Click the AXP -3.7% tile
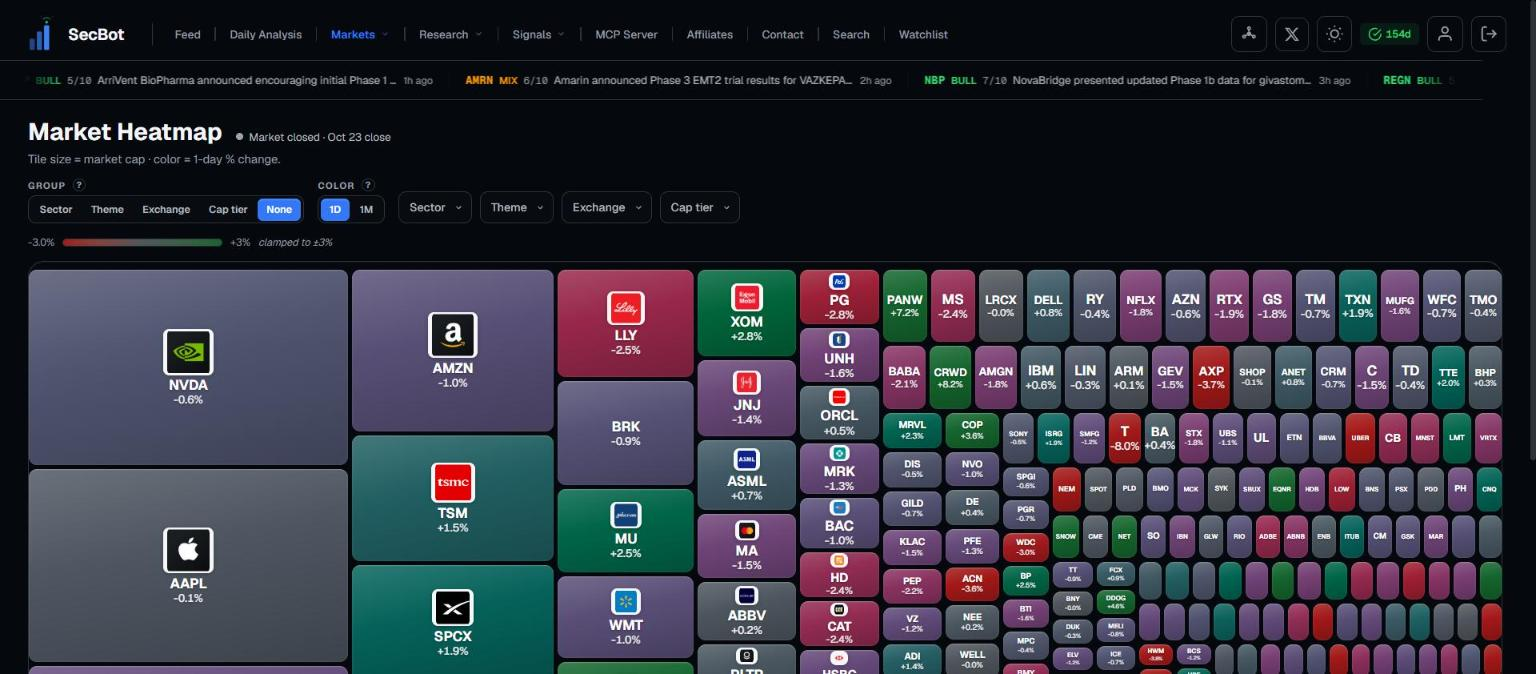The width and height of the screenshot is (1536, 674). (x=1211, y=377)
